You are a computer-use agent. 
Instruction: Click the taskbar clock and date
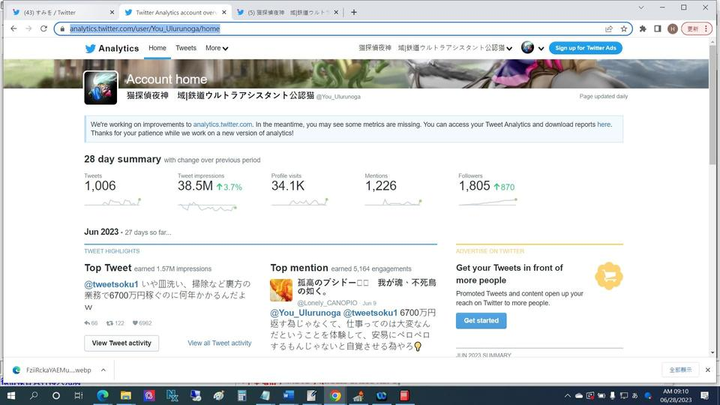pyautogui.click(x=675, y=395)
